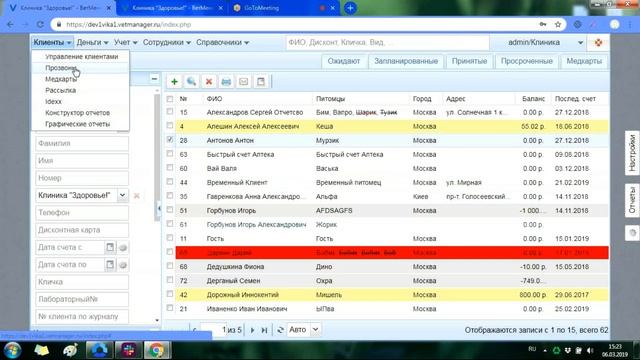Expand the Клиенты menu
Viewport: 640px width, 360px height.
(53, 42)
